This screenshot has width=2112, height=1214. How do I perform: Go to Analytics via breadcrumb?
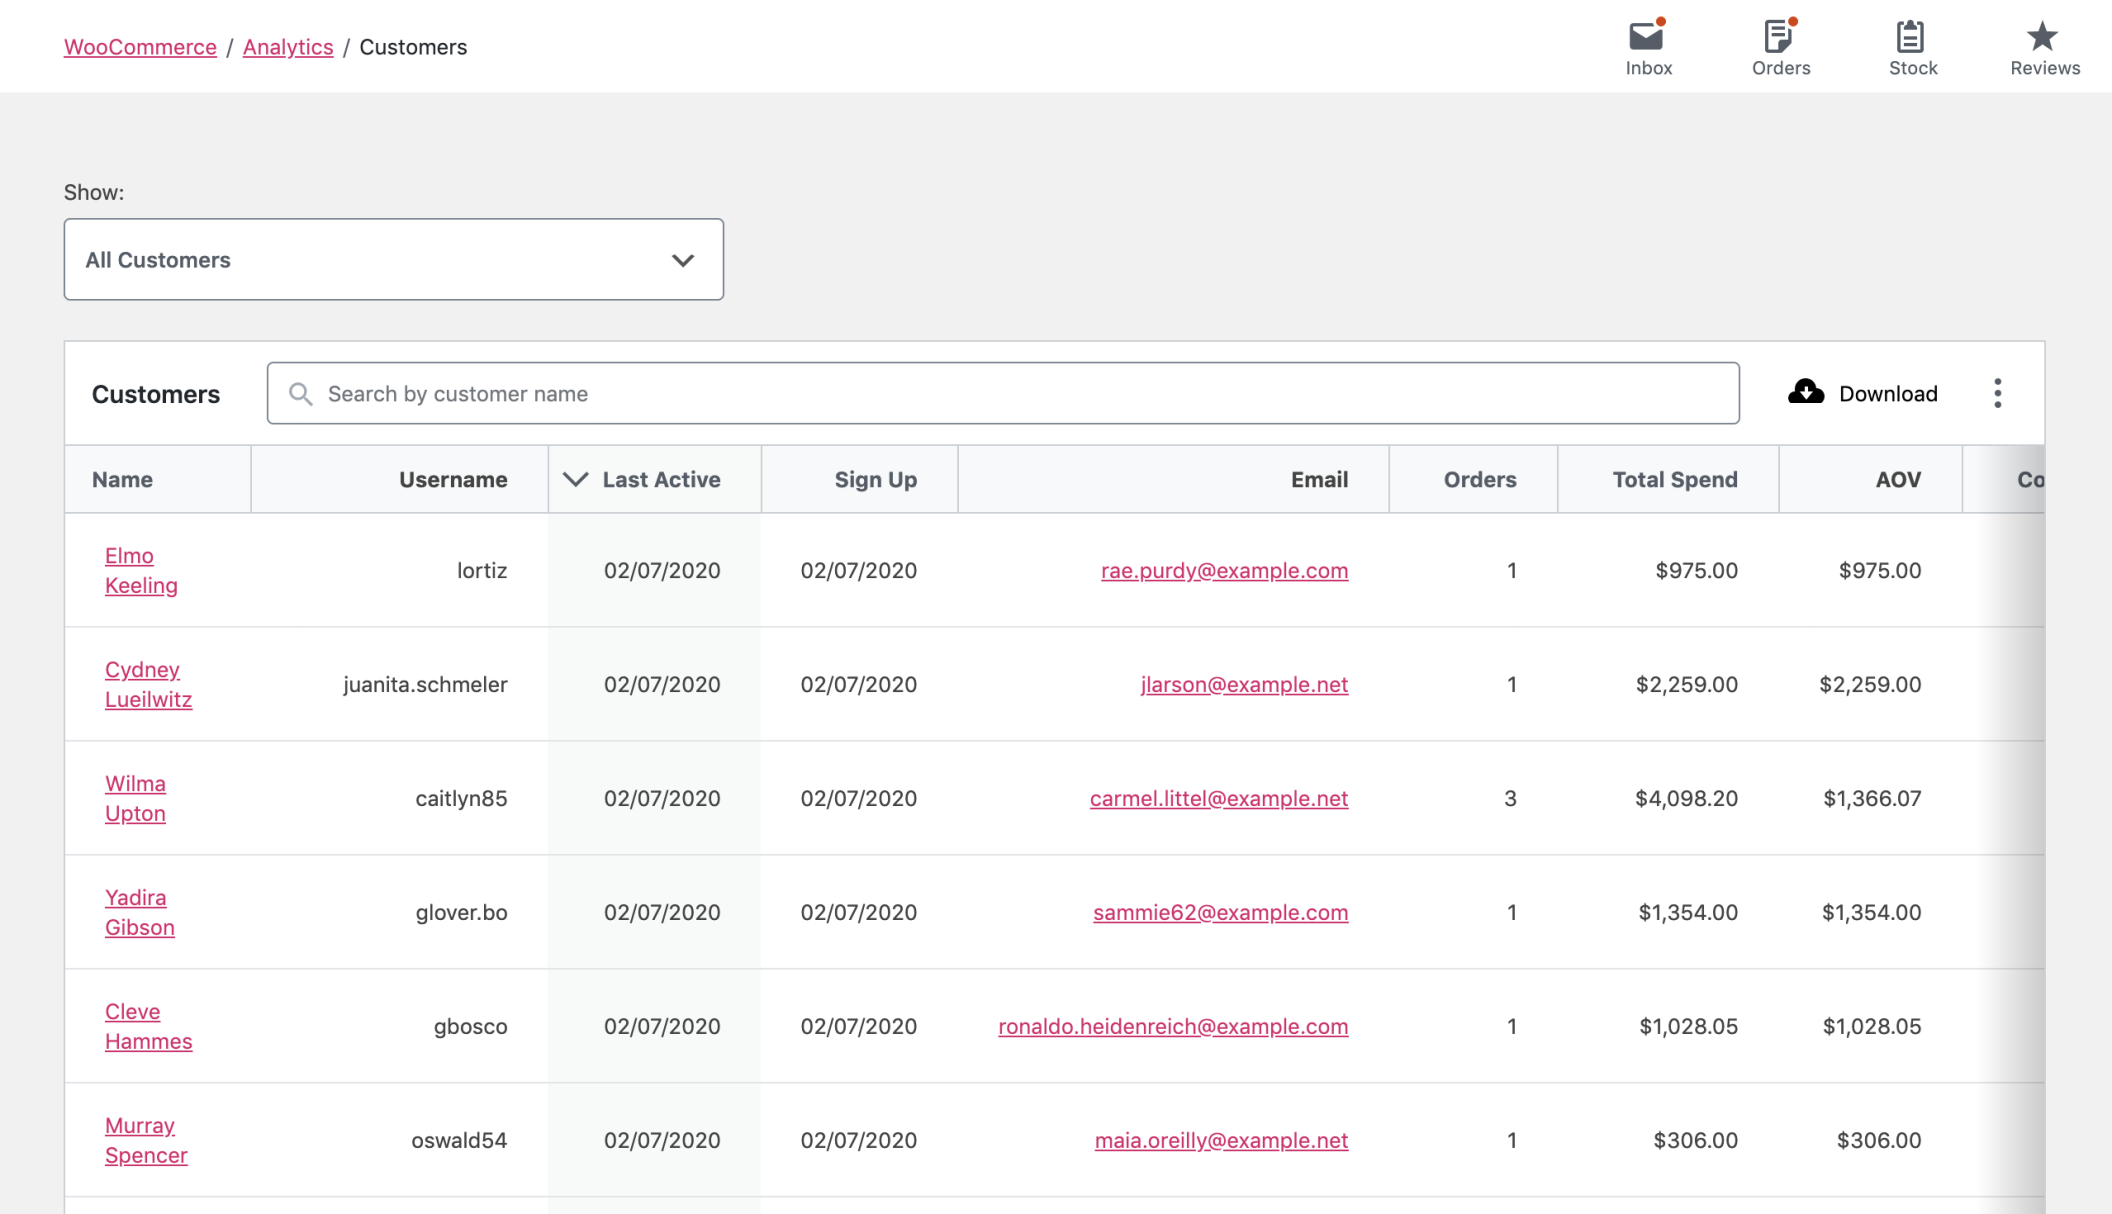click(288, 46)
